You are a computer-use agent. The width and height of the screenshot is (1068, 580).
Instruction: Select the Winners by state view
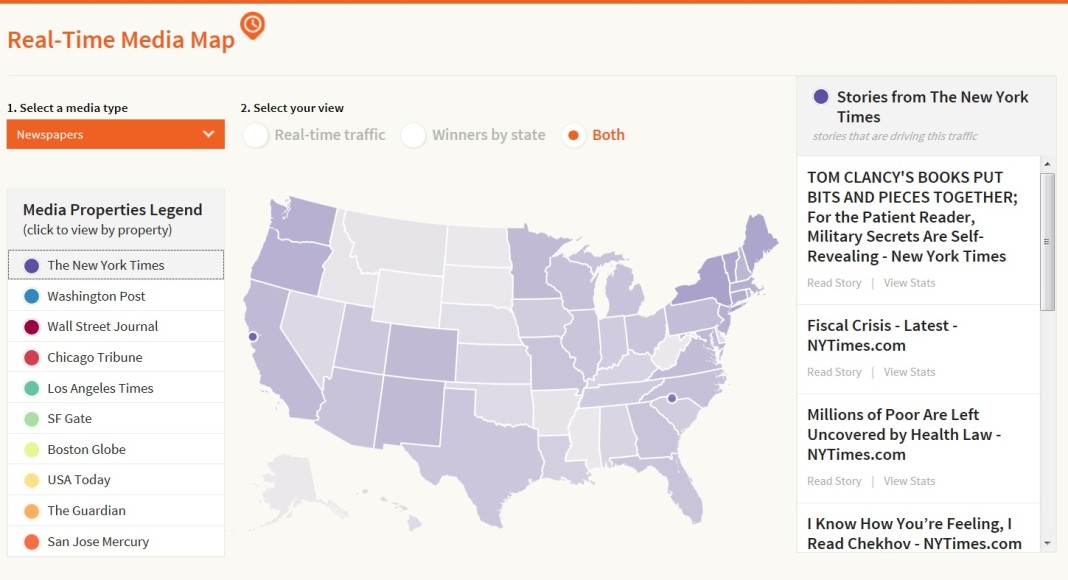(414, 135)
